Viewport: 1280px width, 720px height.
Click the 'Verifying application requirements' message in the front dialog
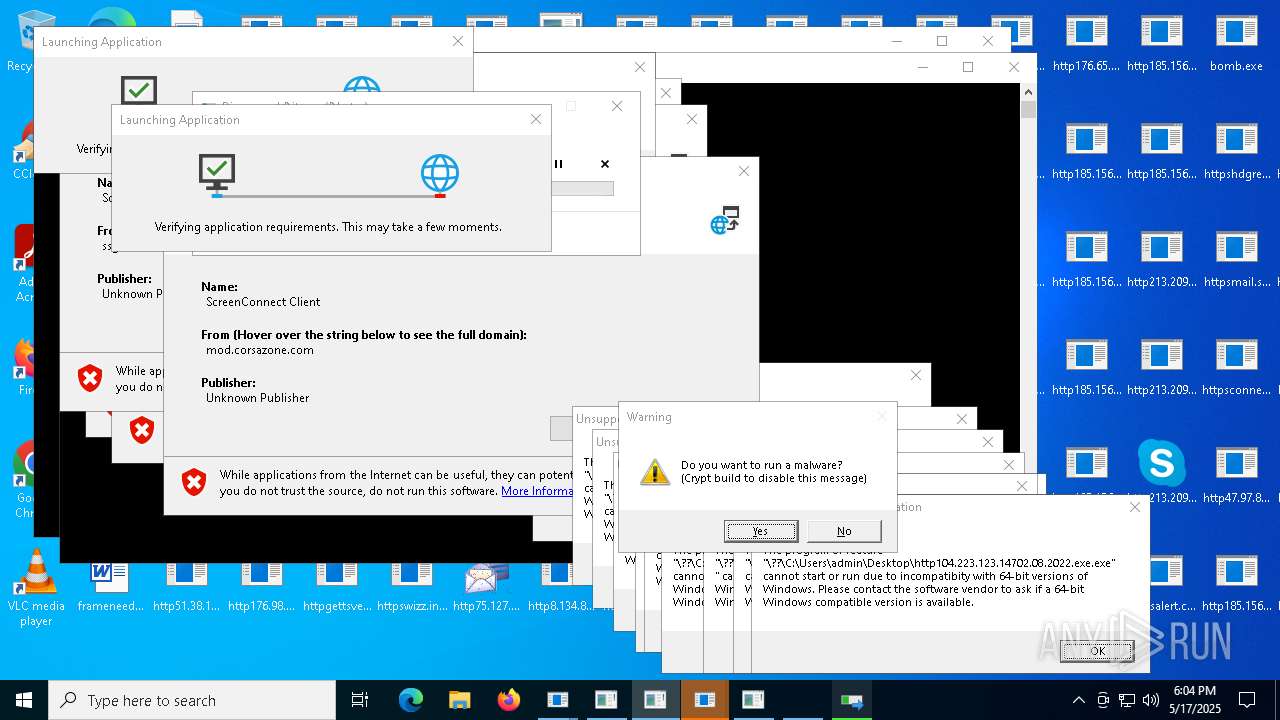click(328, 227)
